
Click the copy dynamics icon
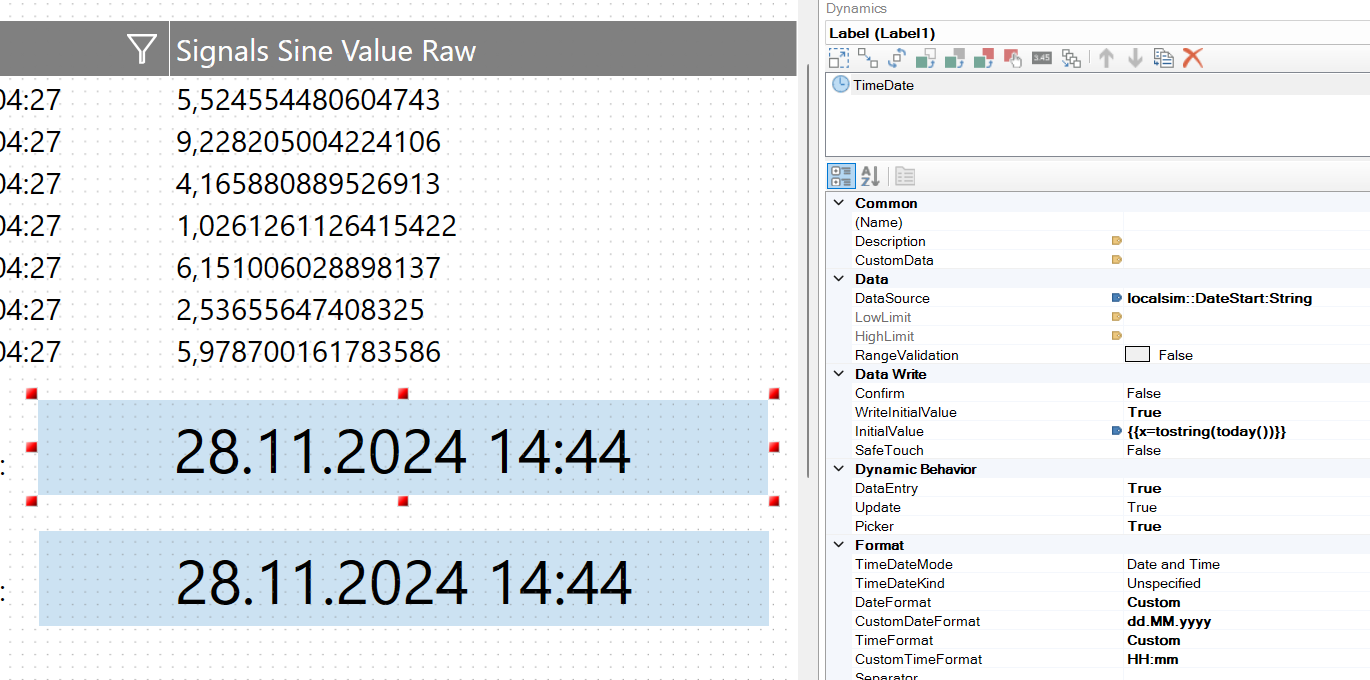click(1163, 58)
